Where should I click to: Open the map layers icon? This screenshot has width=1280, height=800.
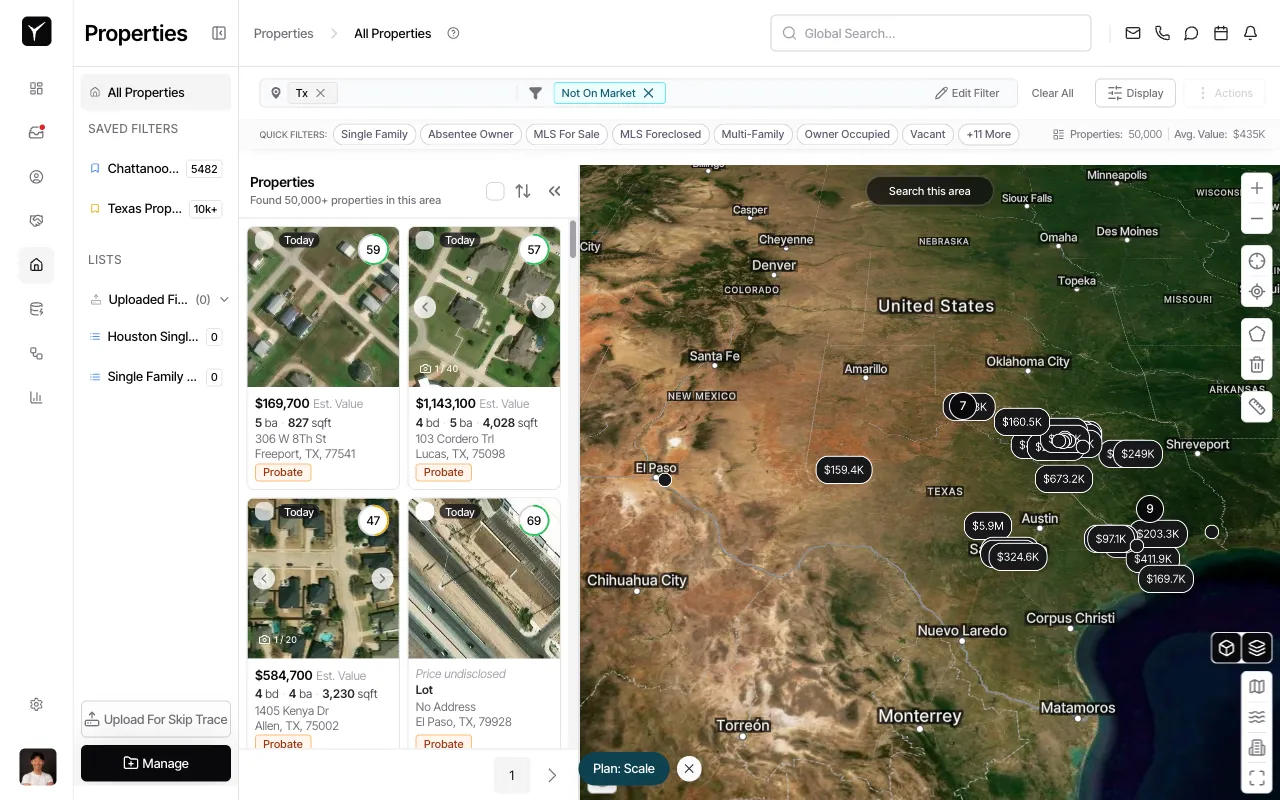[x=1257, y=648]
